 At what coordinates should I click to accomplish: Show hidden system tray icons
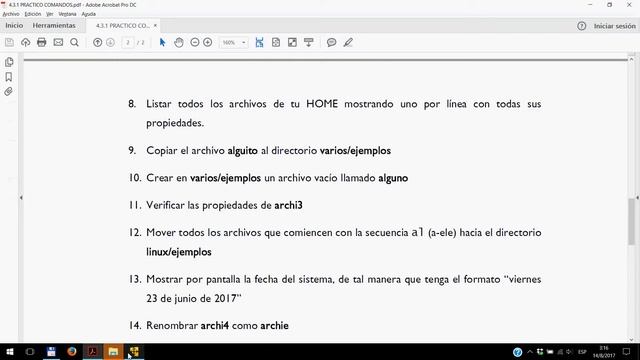pos(529,352)
